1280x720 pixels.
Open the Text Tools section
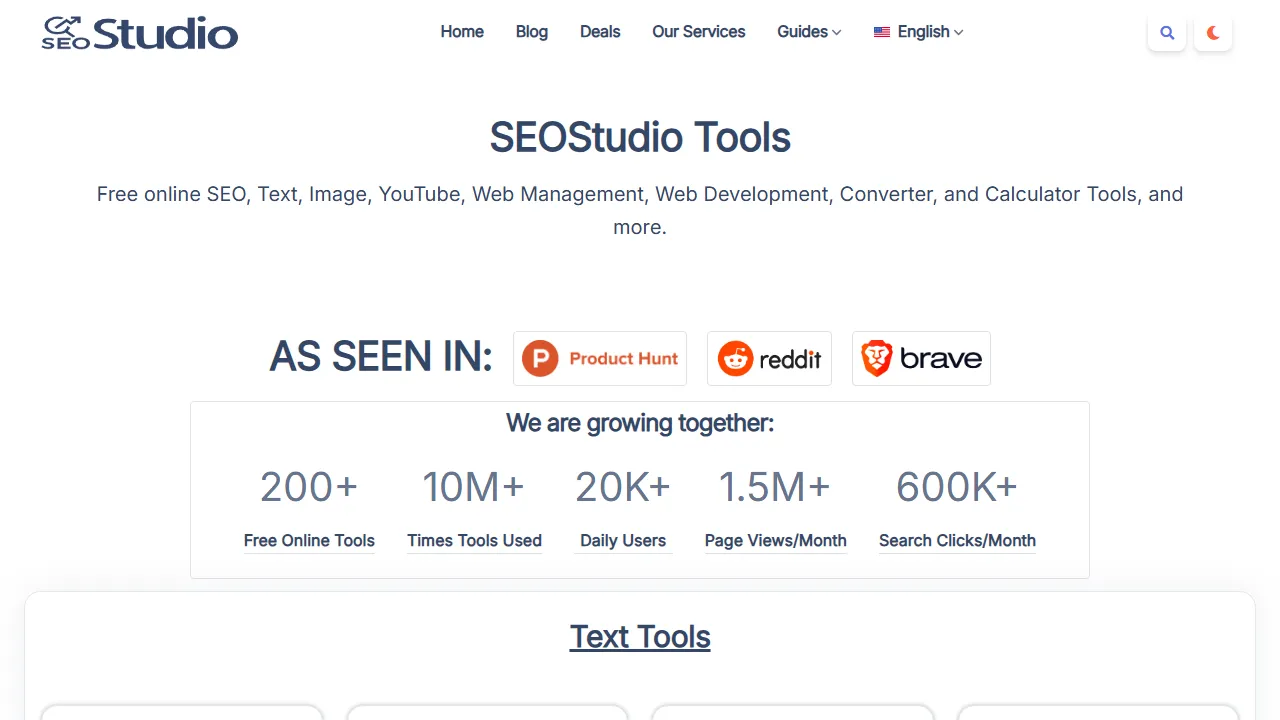(639, 636)
